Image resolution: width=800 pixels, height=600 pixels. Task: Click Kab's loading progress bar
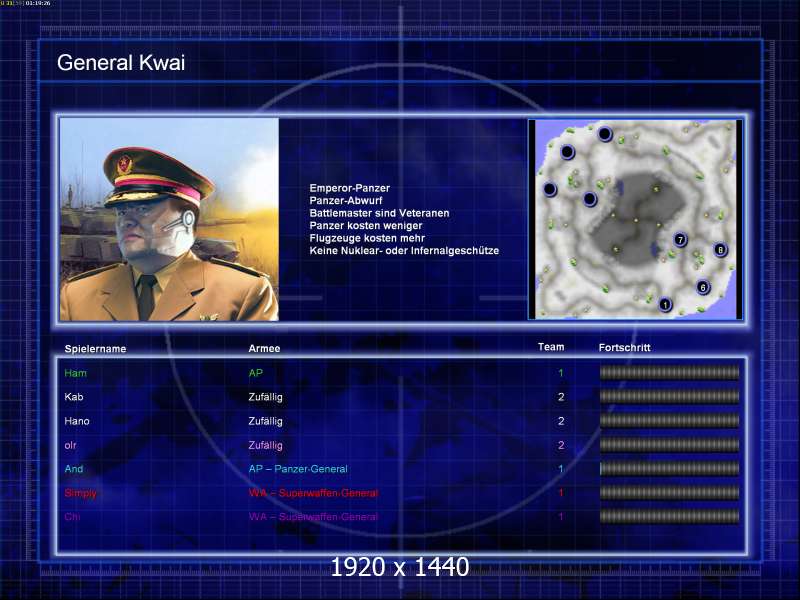669,397
